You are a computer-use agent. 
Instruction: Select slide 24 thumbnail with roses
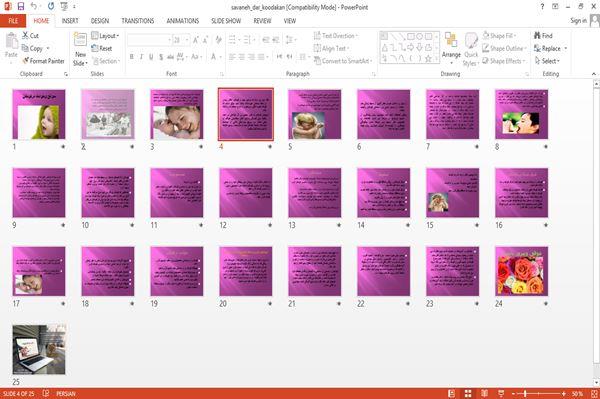(x=521, y=271)
